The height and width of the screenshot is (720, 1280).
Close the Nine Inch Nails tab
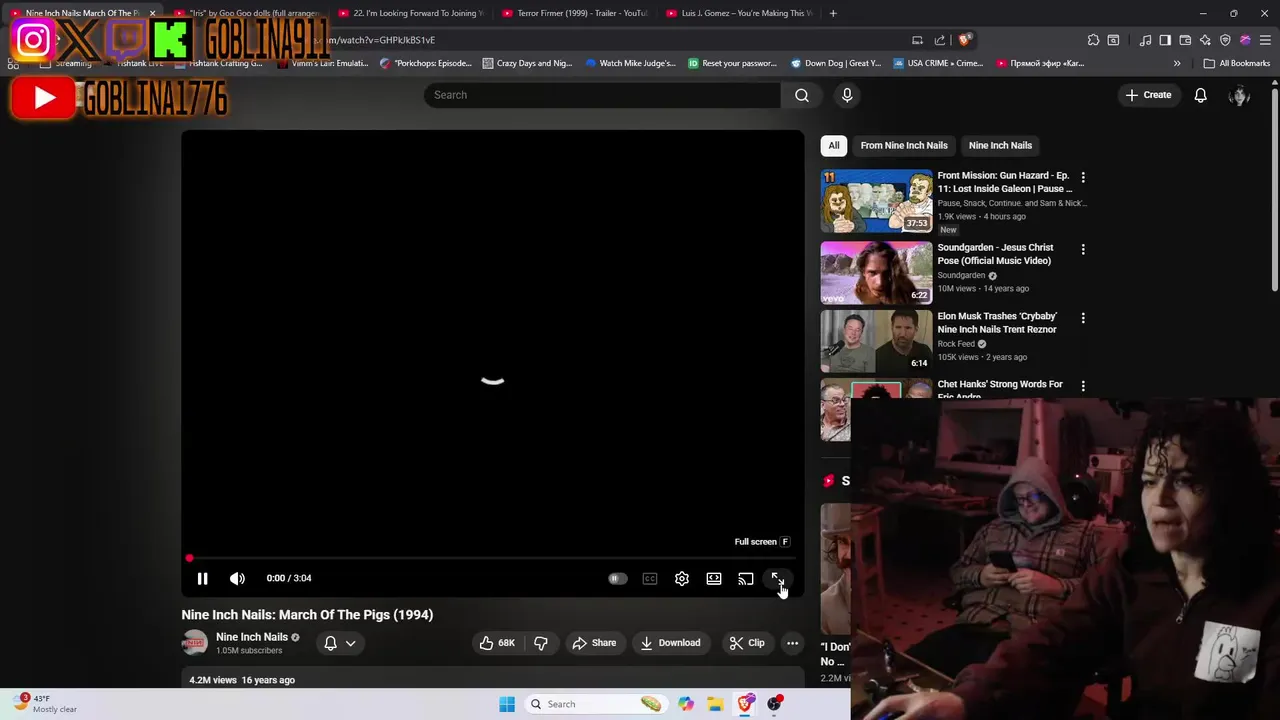152,13
